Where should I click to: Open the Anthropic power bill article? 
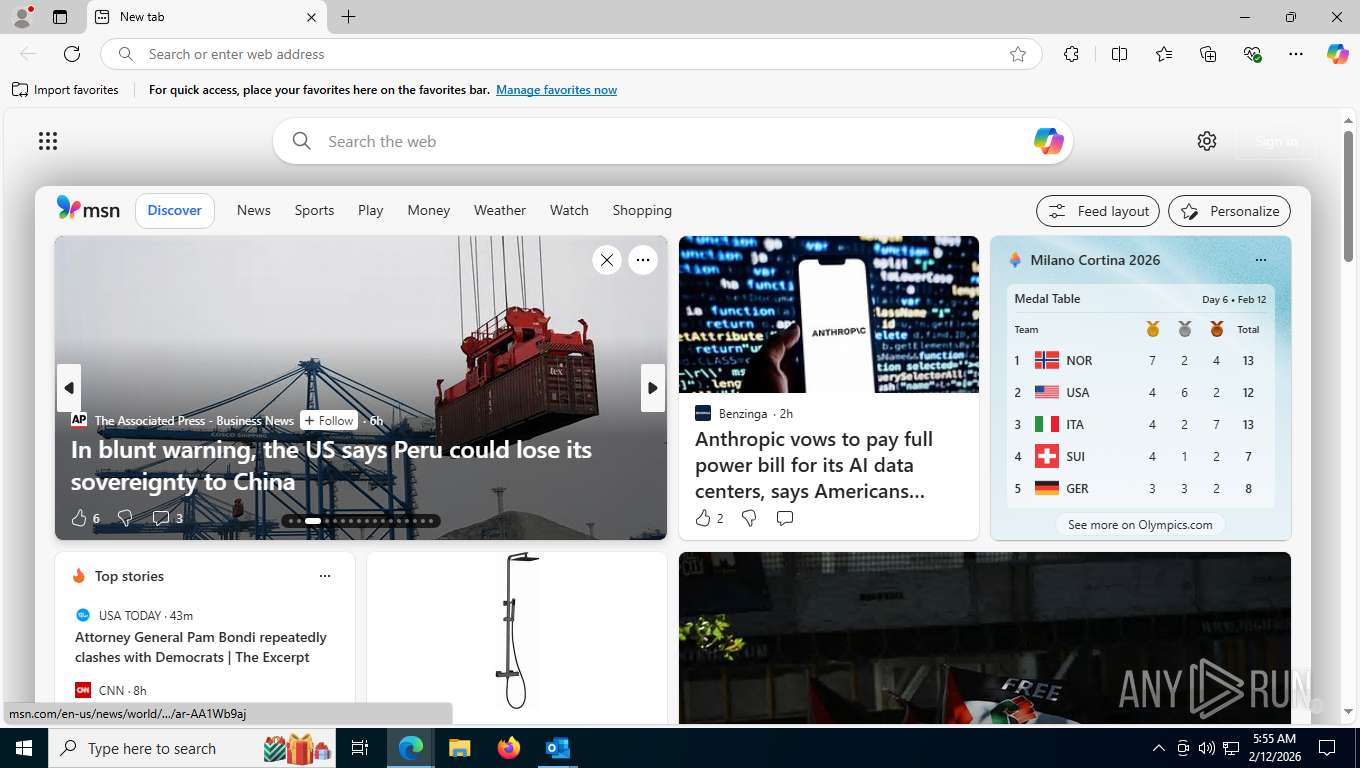pyautogui.click(x=814, y=465)
